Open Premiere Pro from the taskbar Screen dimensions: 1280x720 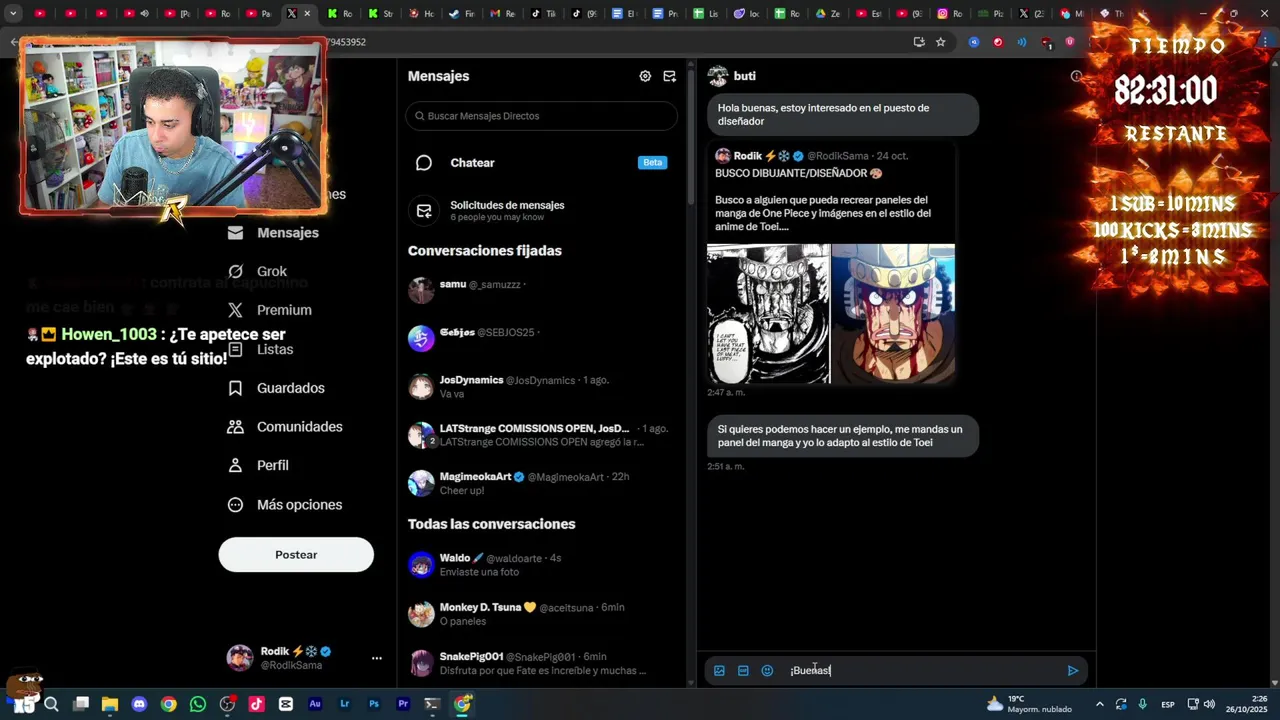click(x=403, y=704)
